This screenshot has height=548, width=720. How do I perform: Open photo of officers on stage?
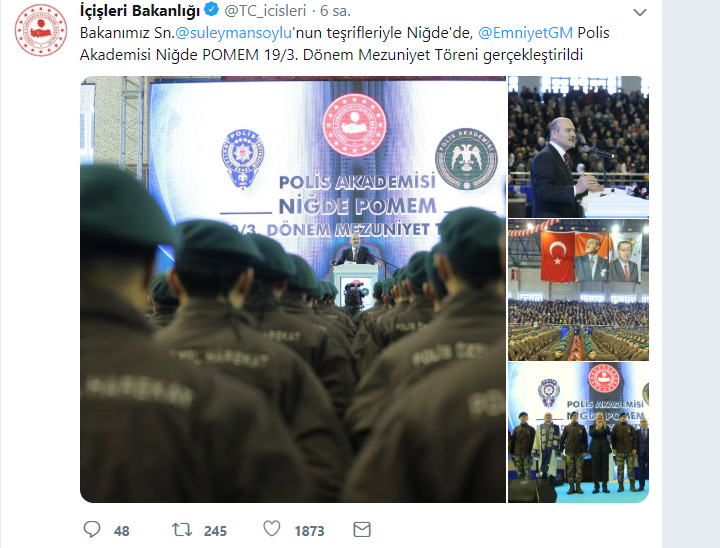[578, 432]
